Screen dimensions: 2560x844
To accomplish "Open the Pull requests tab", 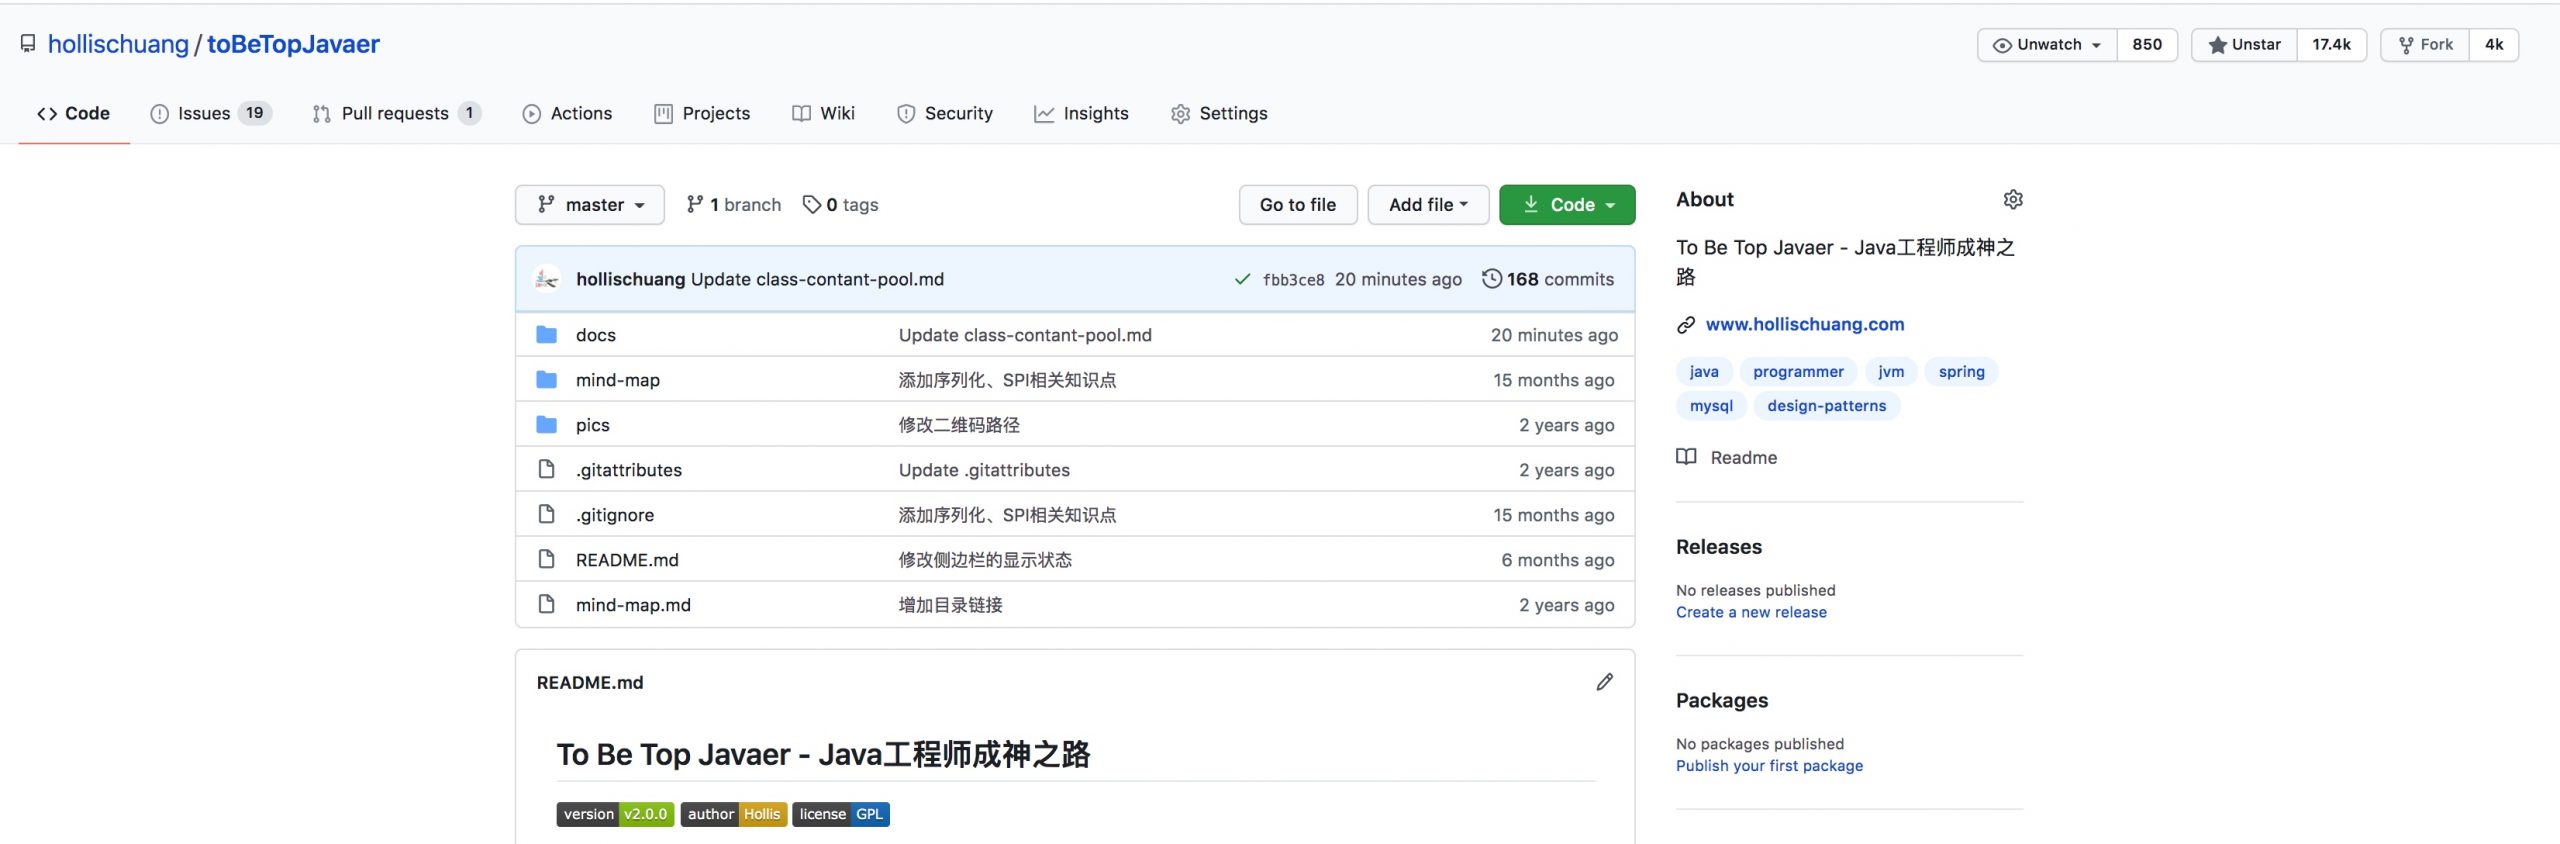I will click(395, 114).
